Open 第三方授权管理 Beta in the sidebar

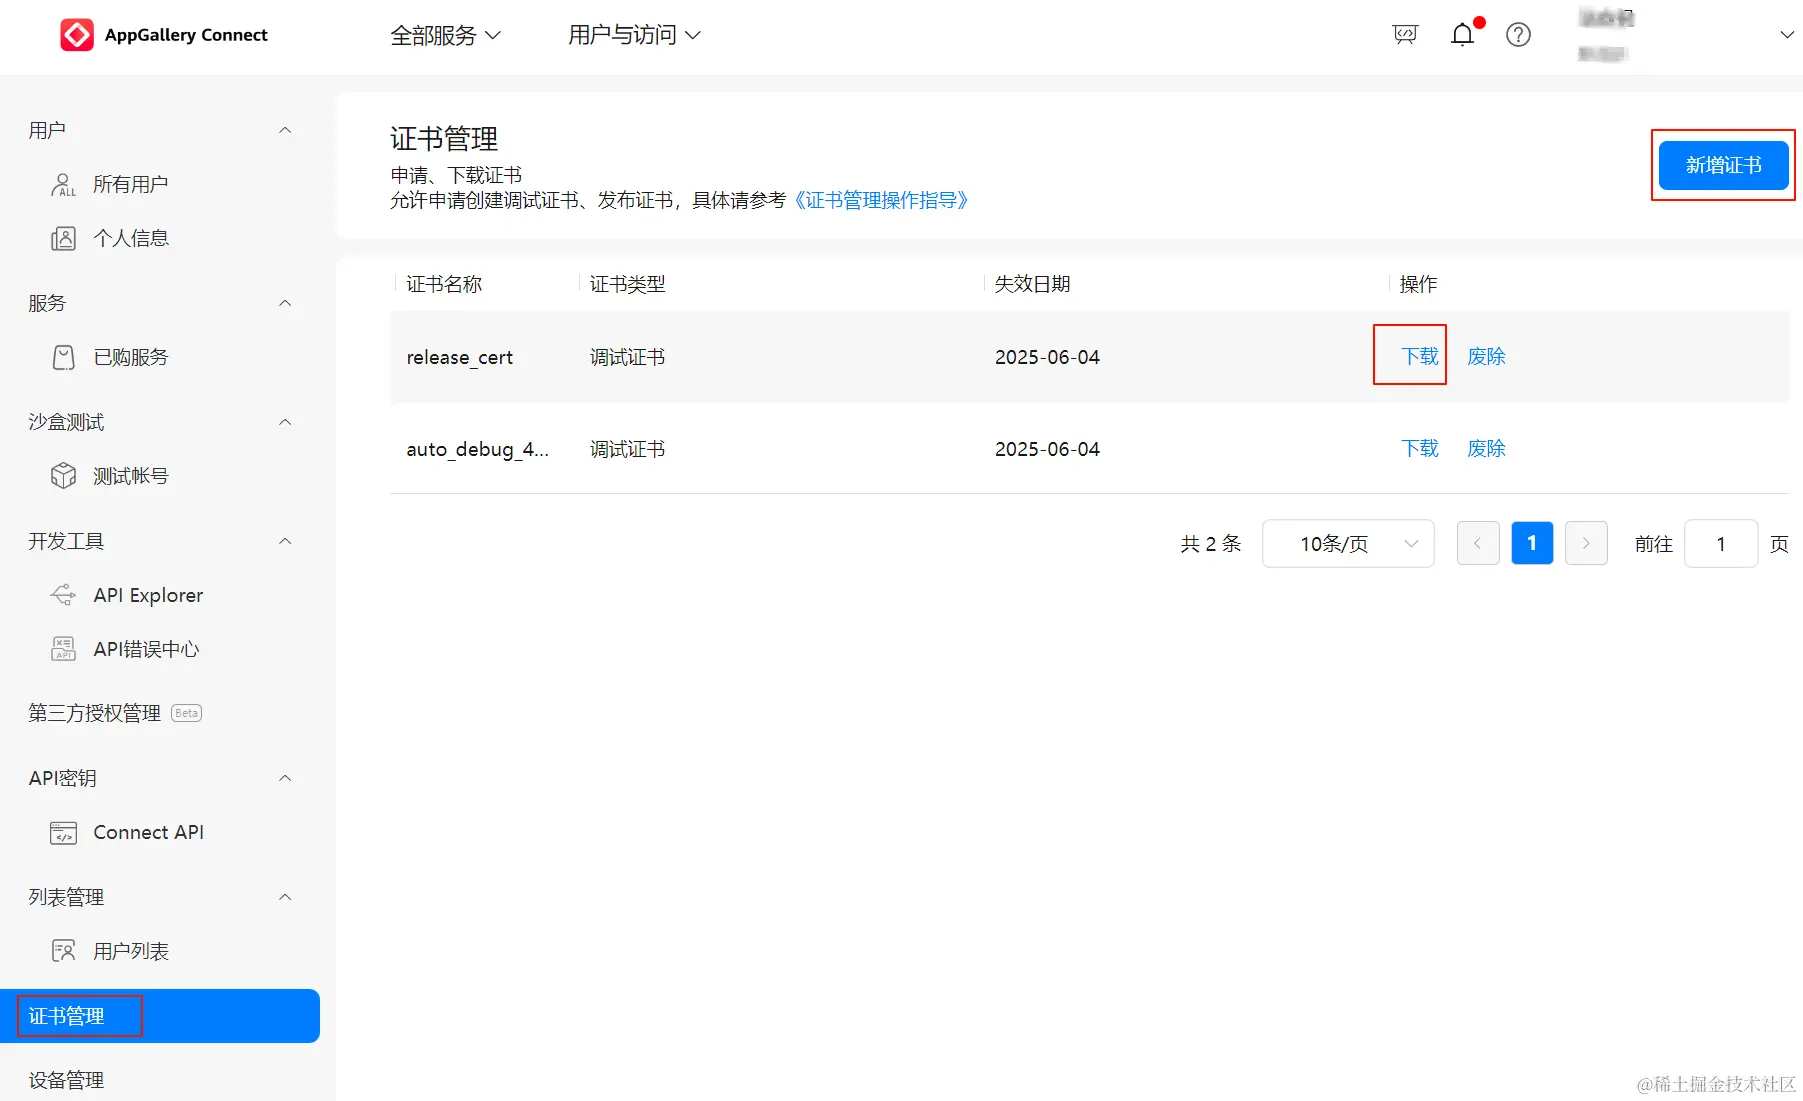pos(115,713)
